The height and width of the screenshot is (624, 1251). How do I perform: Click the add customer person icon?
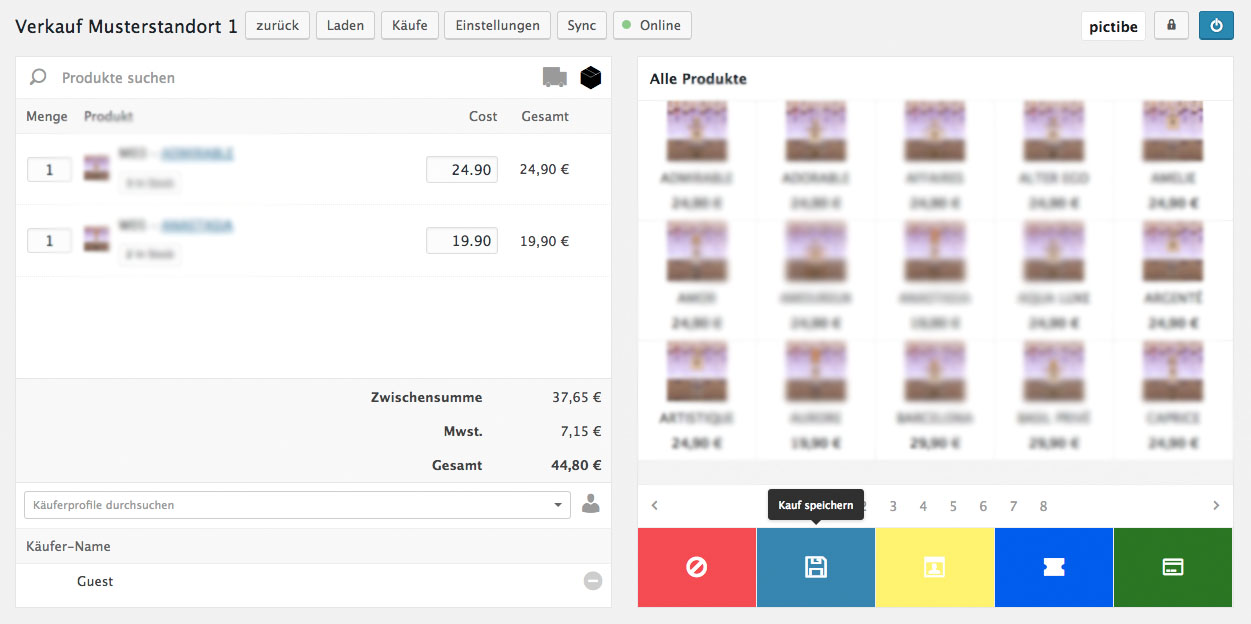(591, 504)
